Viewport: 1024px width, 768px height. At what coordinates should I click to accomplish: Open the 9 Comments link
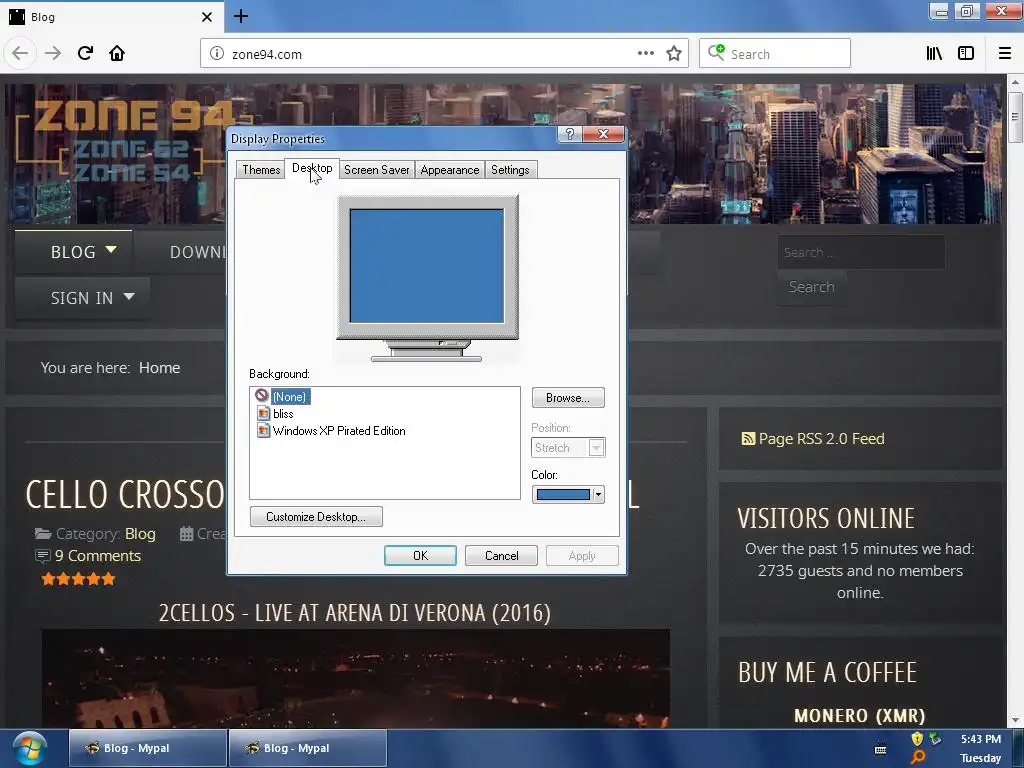98,556
